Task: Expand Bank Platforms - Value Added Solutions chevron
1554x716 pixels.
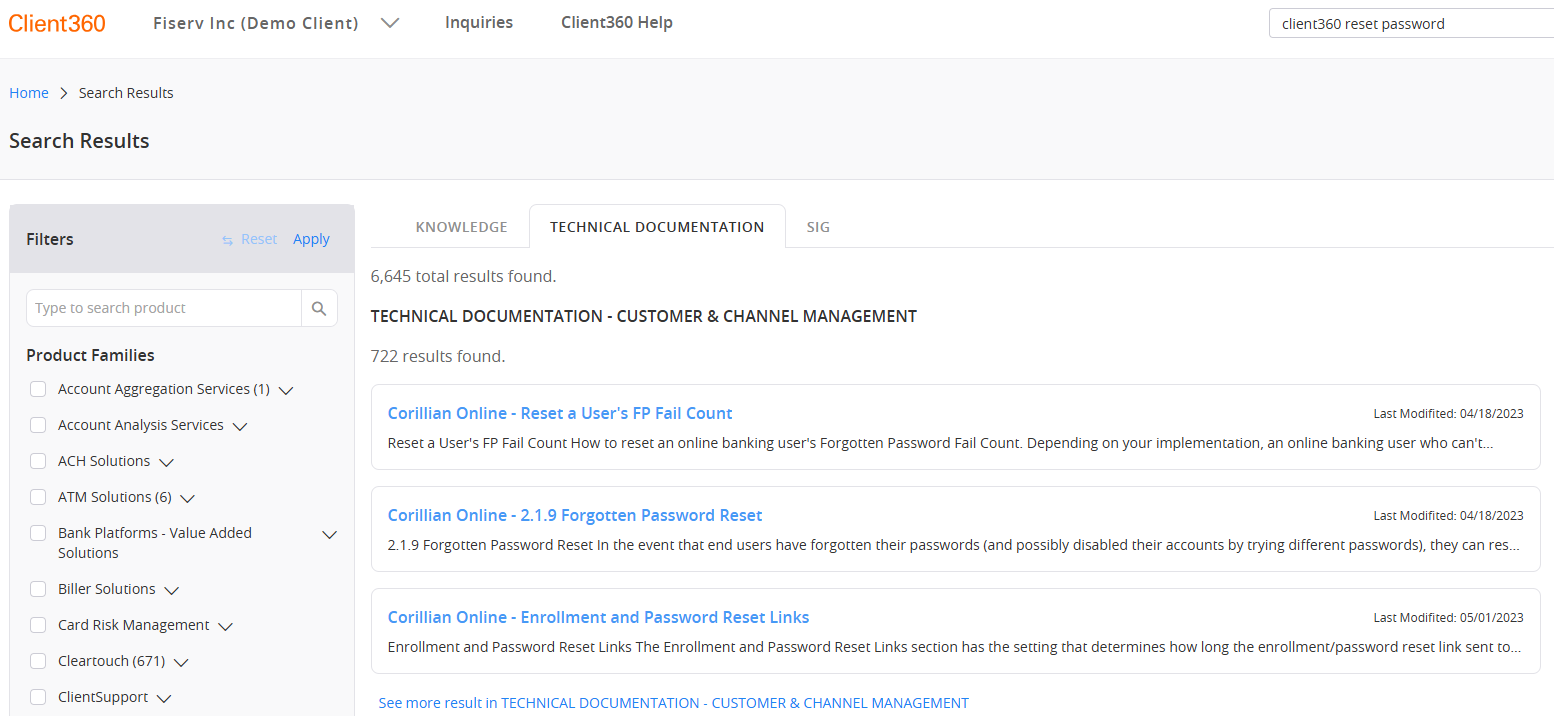Action: point(329,534)
